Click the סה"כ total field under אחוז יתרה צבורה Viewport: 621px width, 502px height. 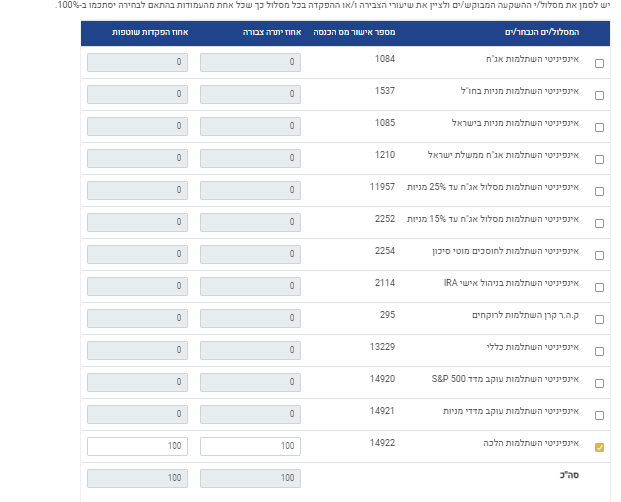click(x=250, y=478)
